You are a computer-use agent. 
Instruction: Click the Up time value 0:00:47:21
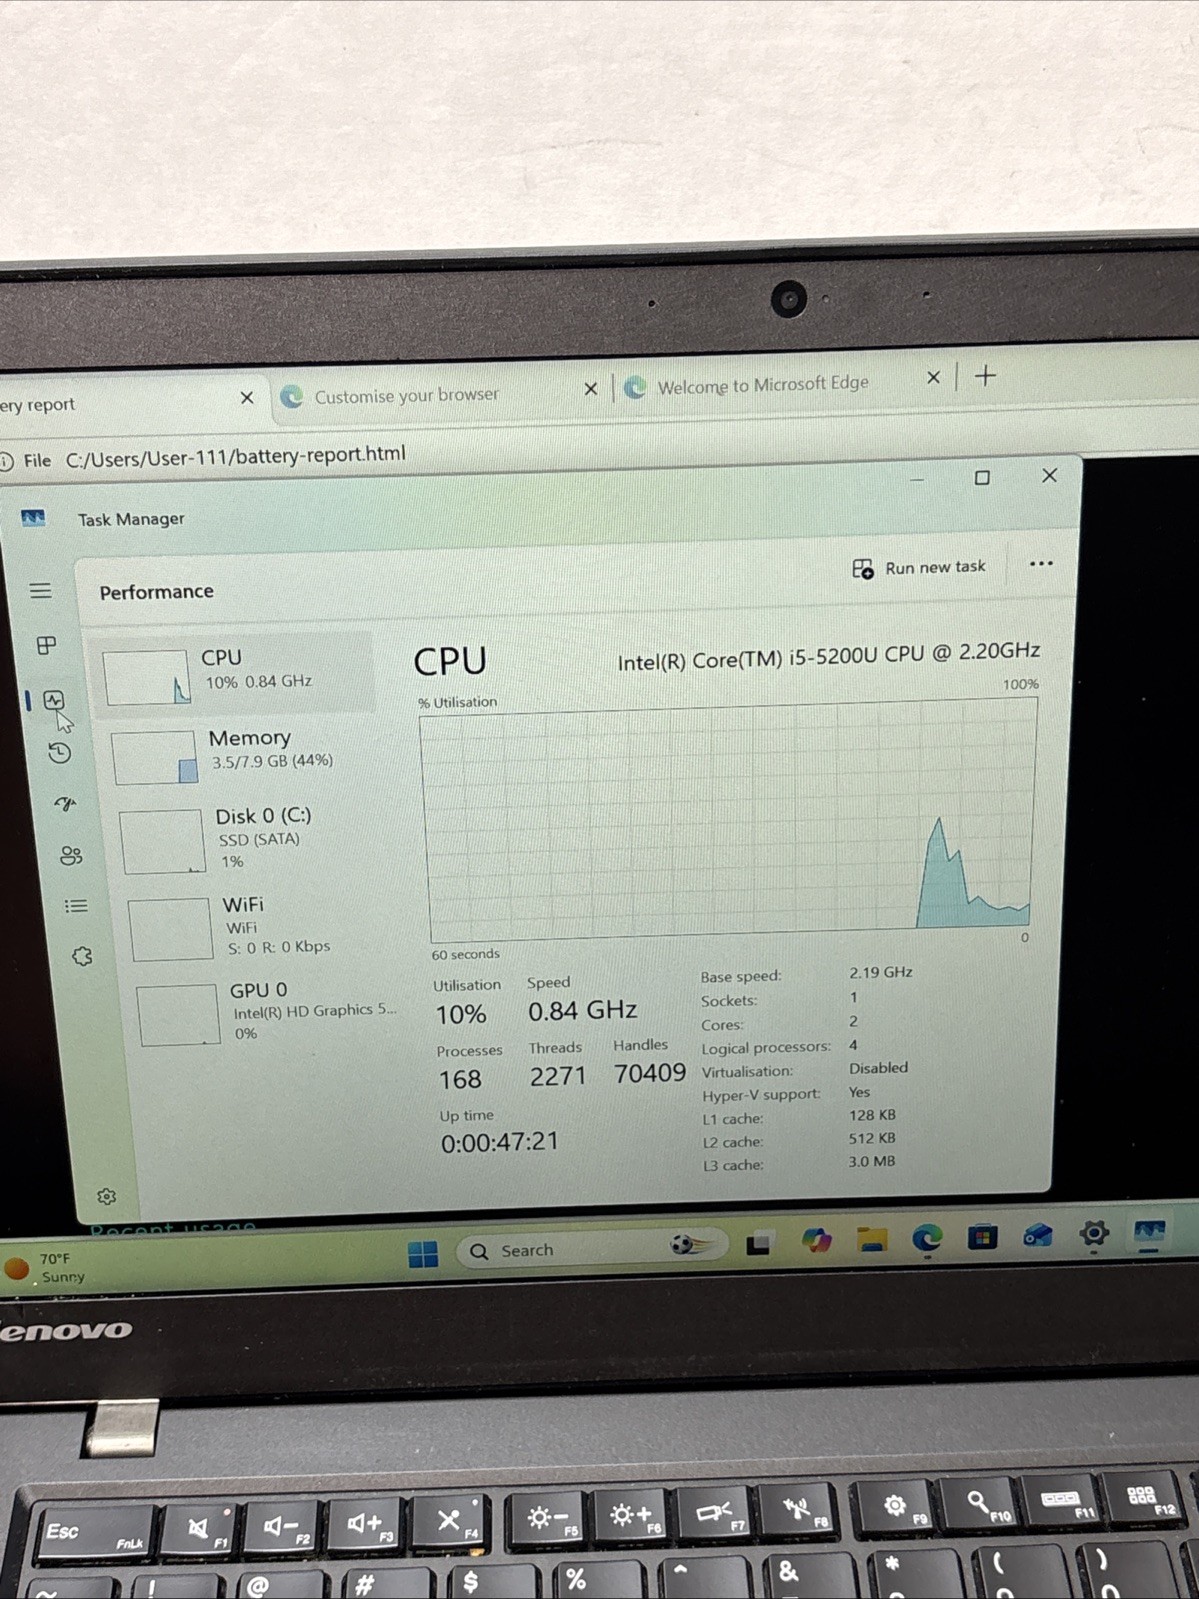click(499, 1142)
